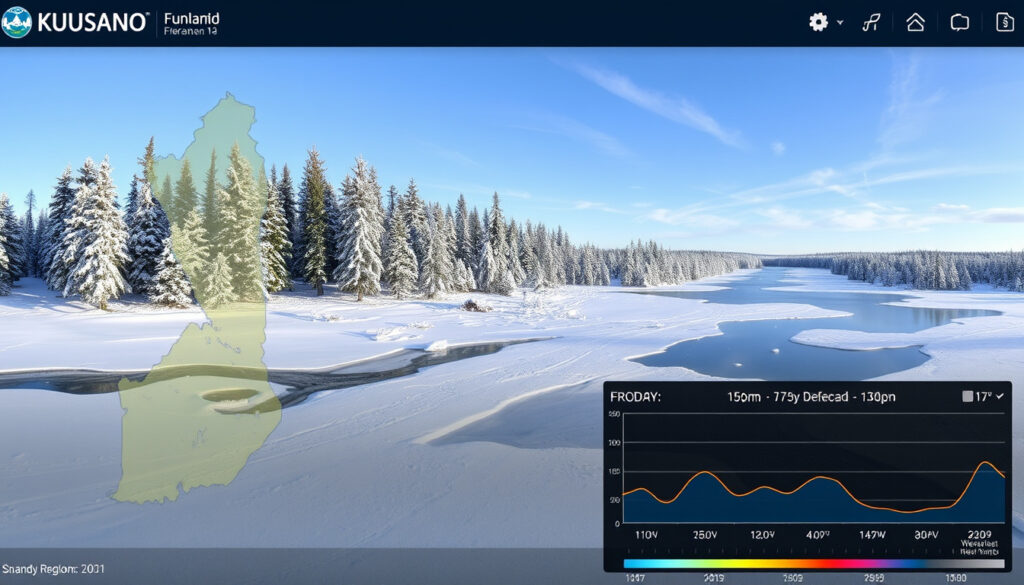This screenshot has width=1024, height=585.
Task: Click the KUUSANO round logo icon
Action: point(16,22)
